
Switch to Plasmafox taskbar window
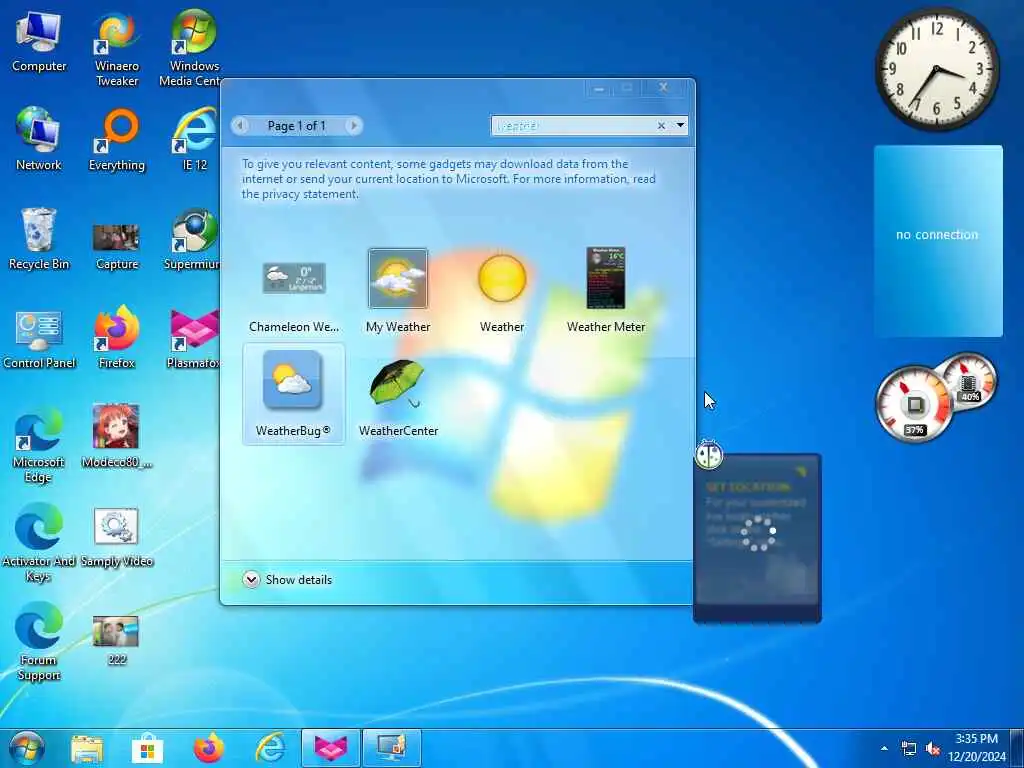[x=330, y=748]
